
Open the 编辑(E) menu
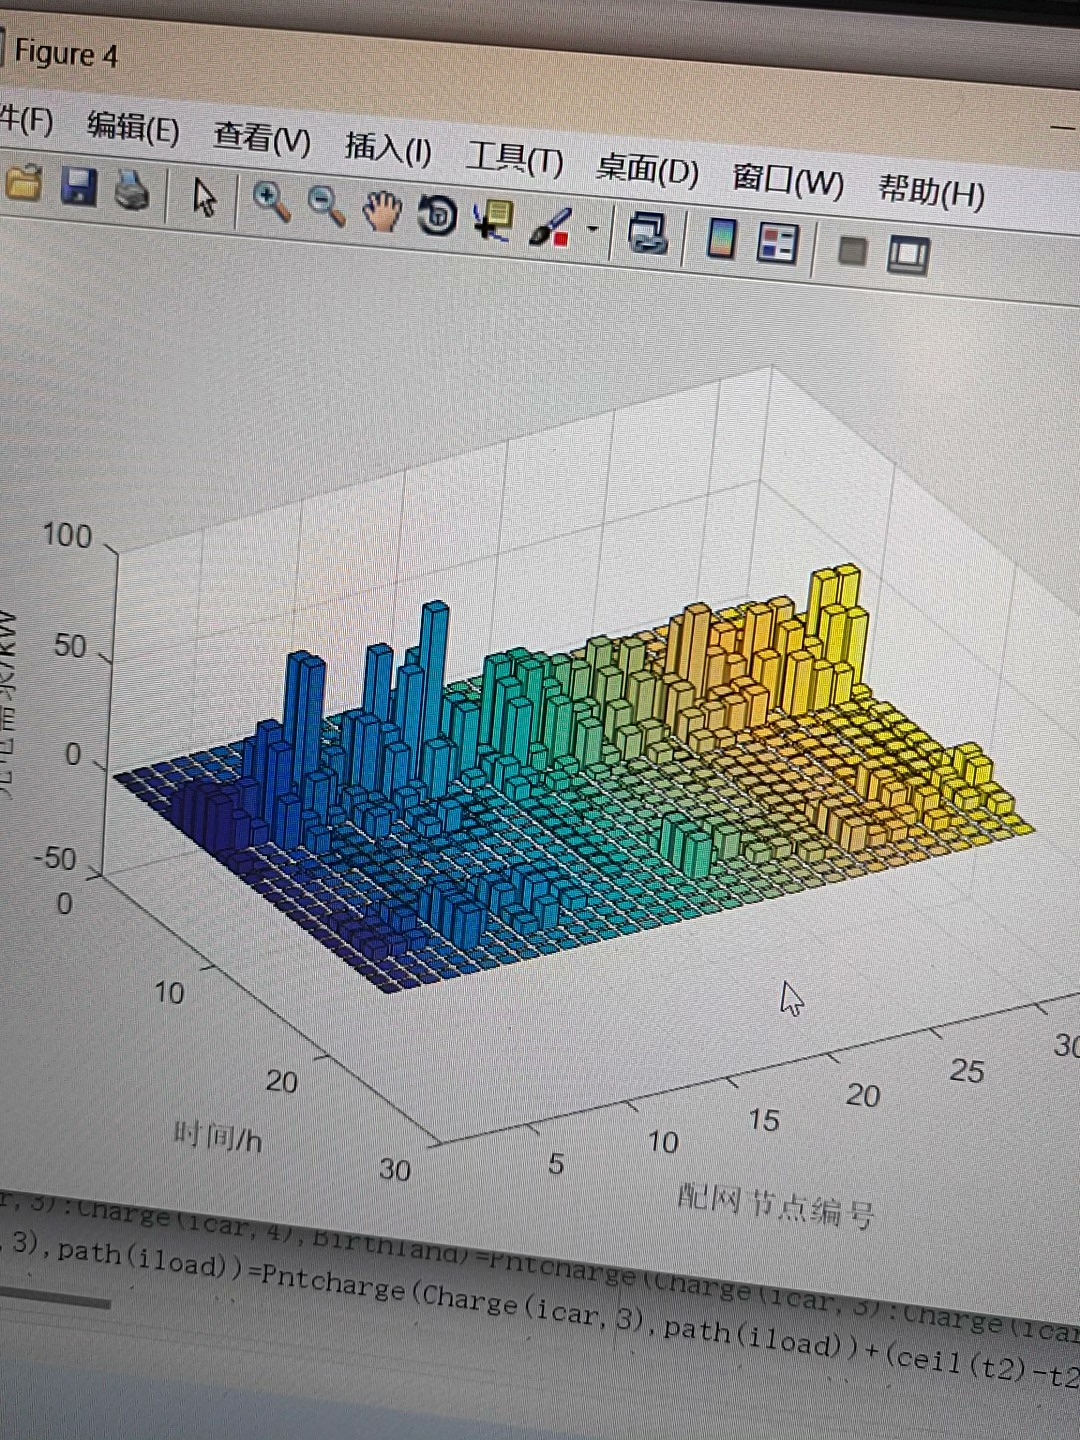(x=133, y=127)
